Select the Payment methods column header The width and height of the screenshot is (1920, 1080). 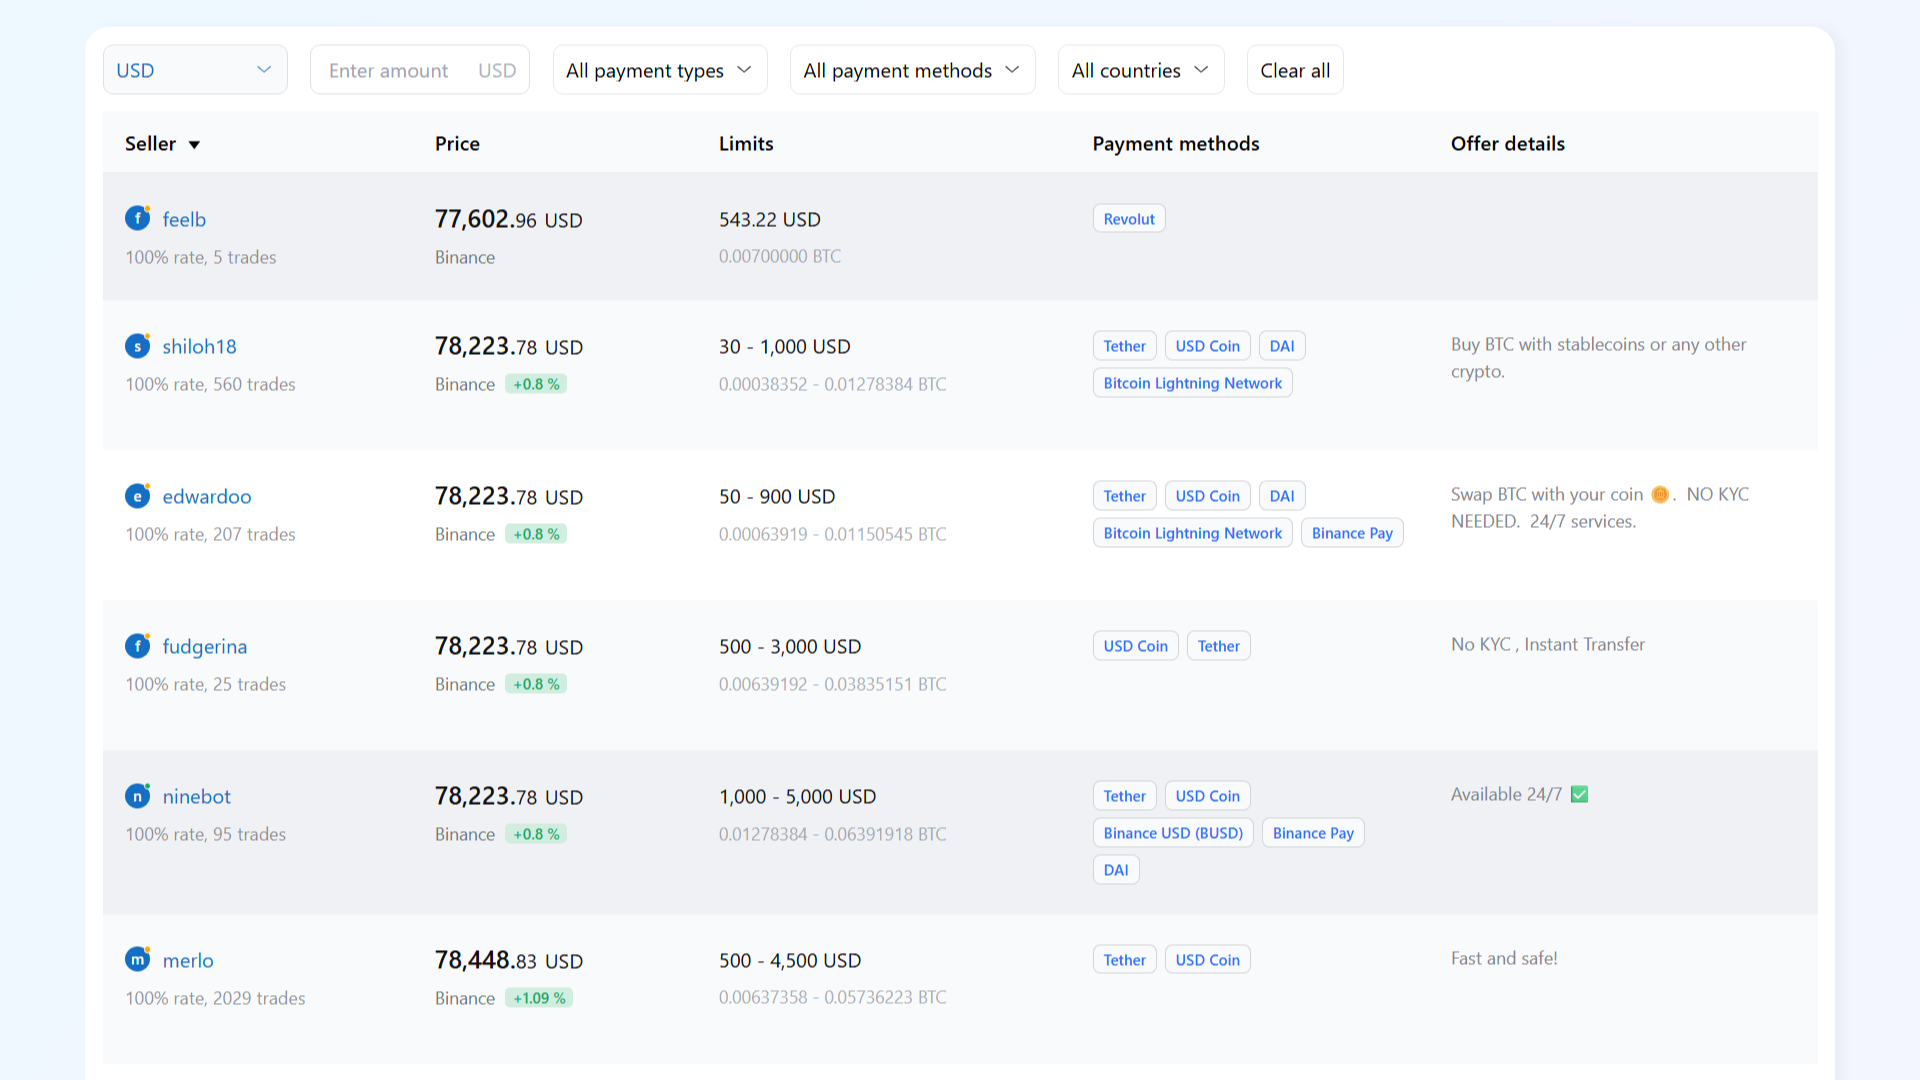[1176, 143]
